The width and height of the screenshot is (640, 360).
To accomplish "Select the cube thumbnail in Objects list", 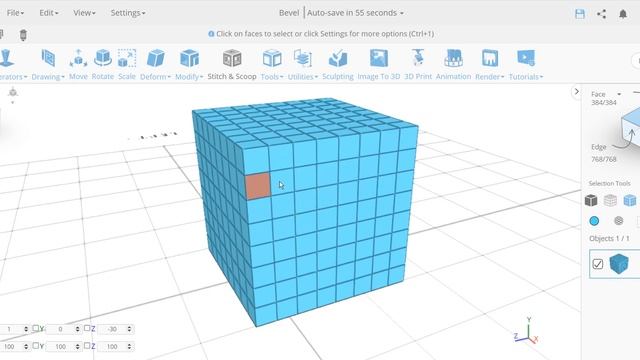I will pyautogui.click(x=619, y=264).
